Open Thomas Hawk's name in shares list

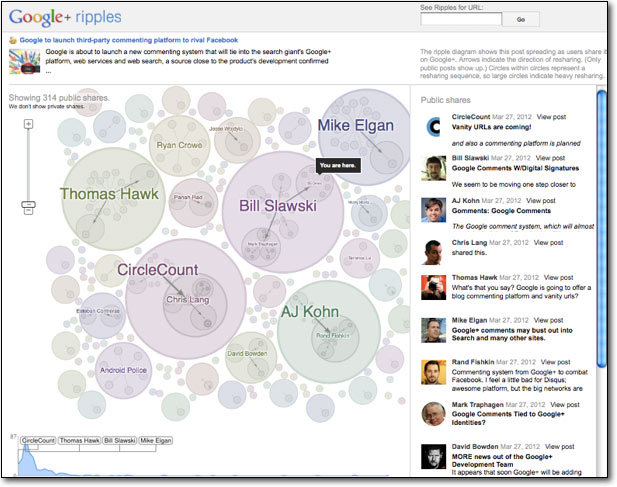click(475, 277)
